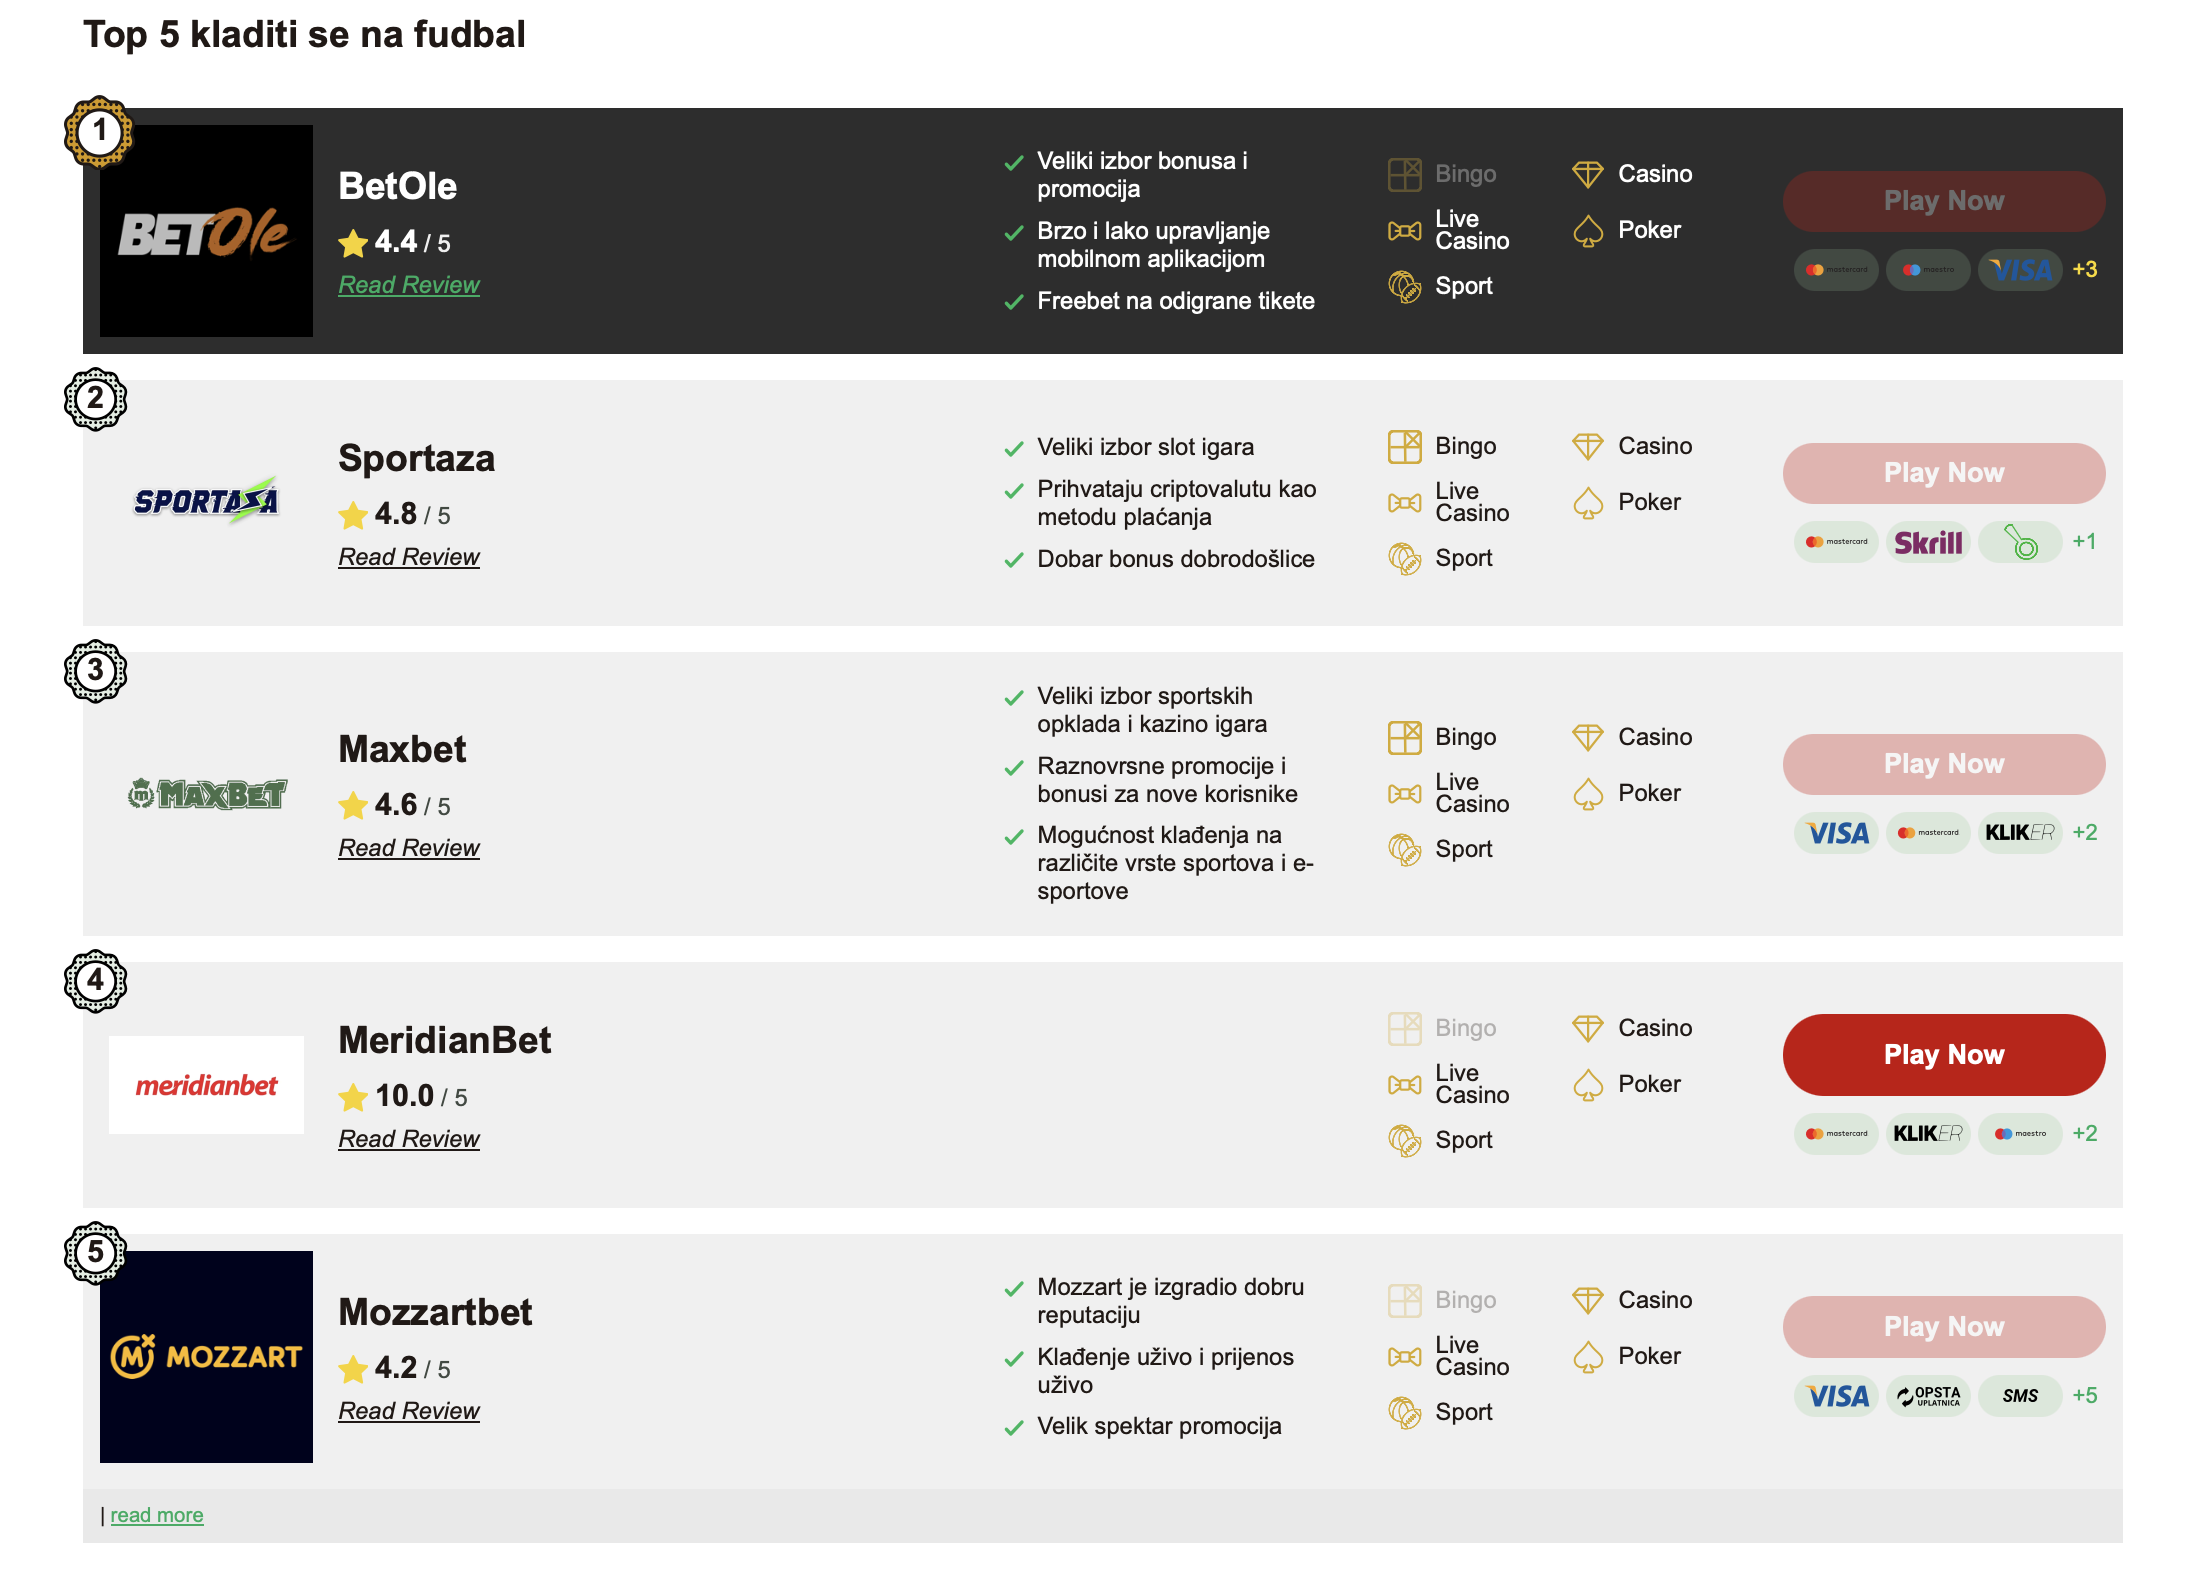Click Maxbet's KLIKER payment badge

point(2019,833)
